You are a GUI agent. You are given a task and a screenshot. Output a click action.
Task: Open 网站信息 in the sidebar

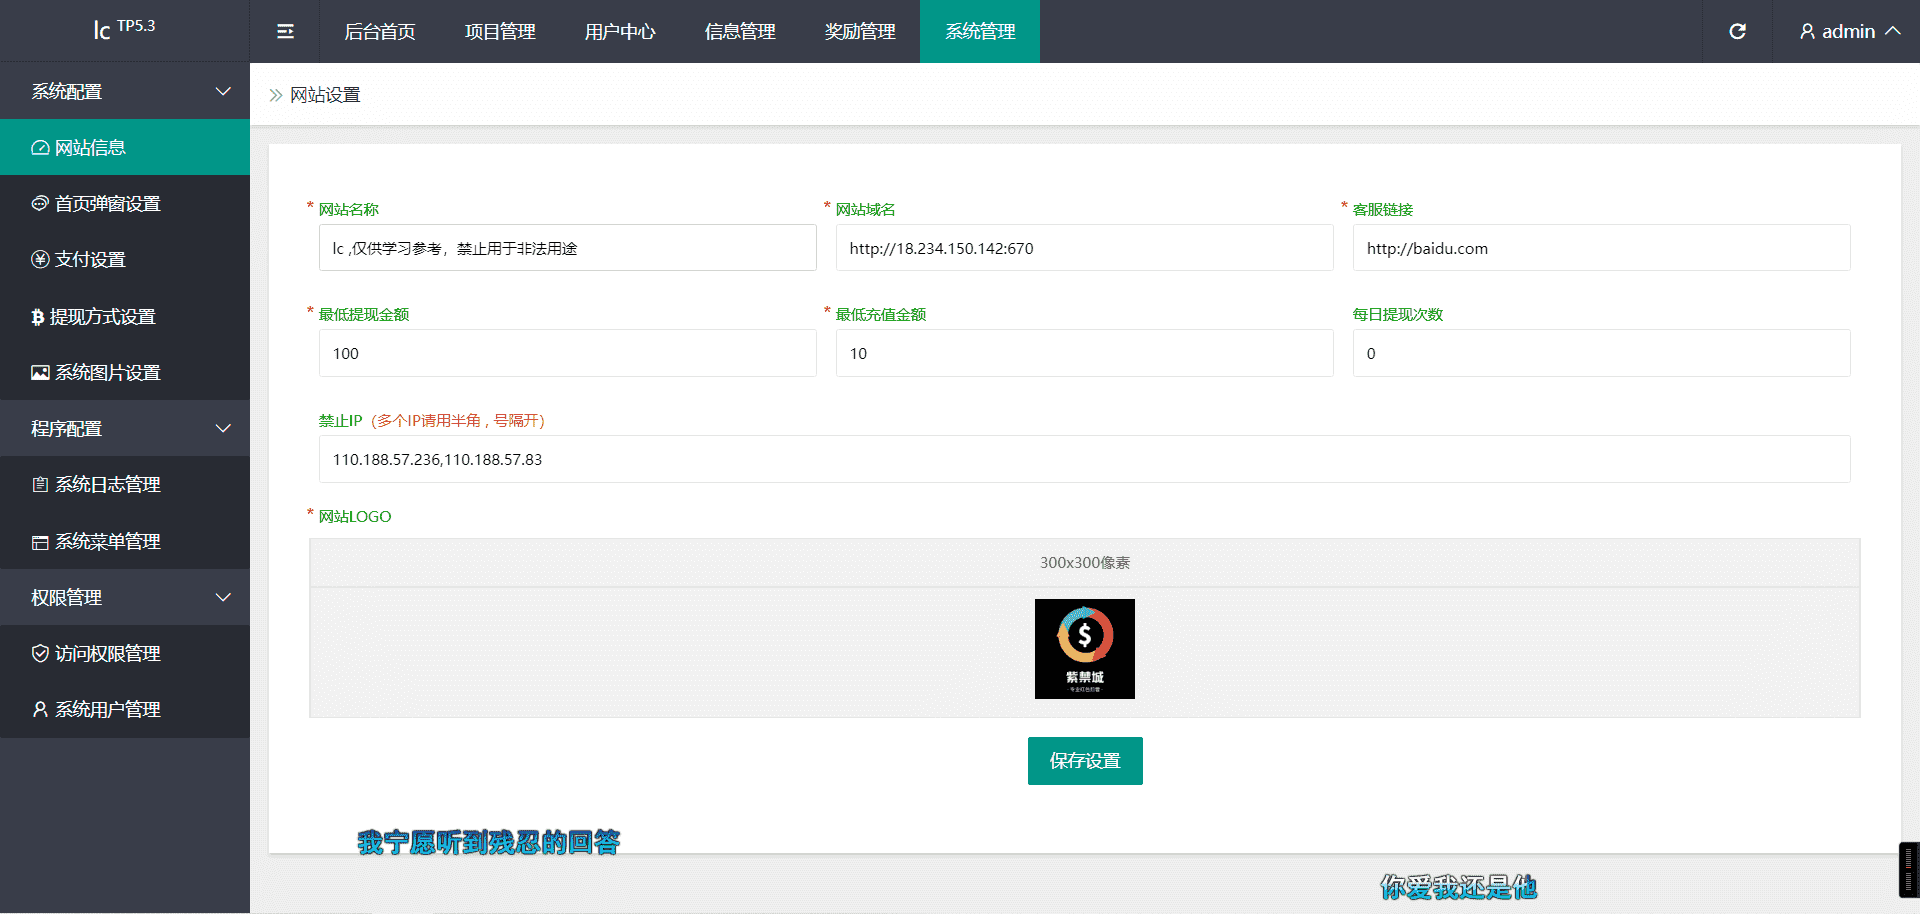coord(125,147)
